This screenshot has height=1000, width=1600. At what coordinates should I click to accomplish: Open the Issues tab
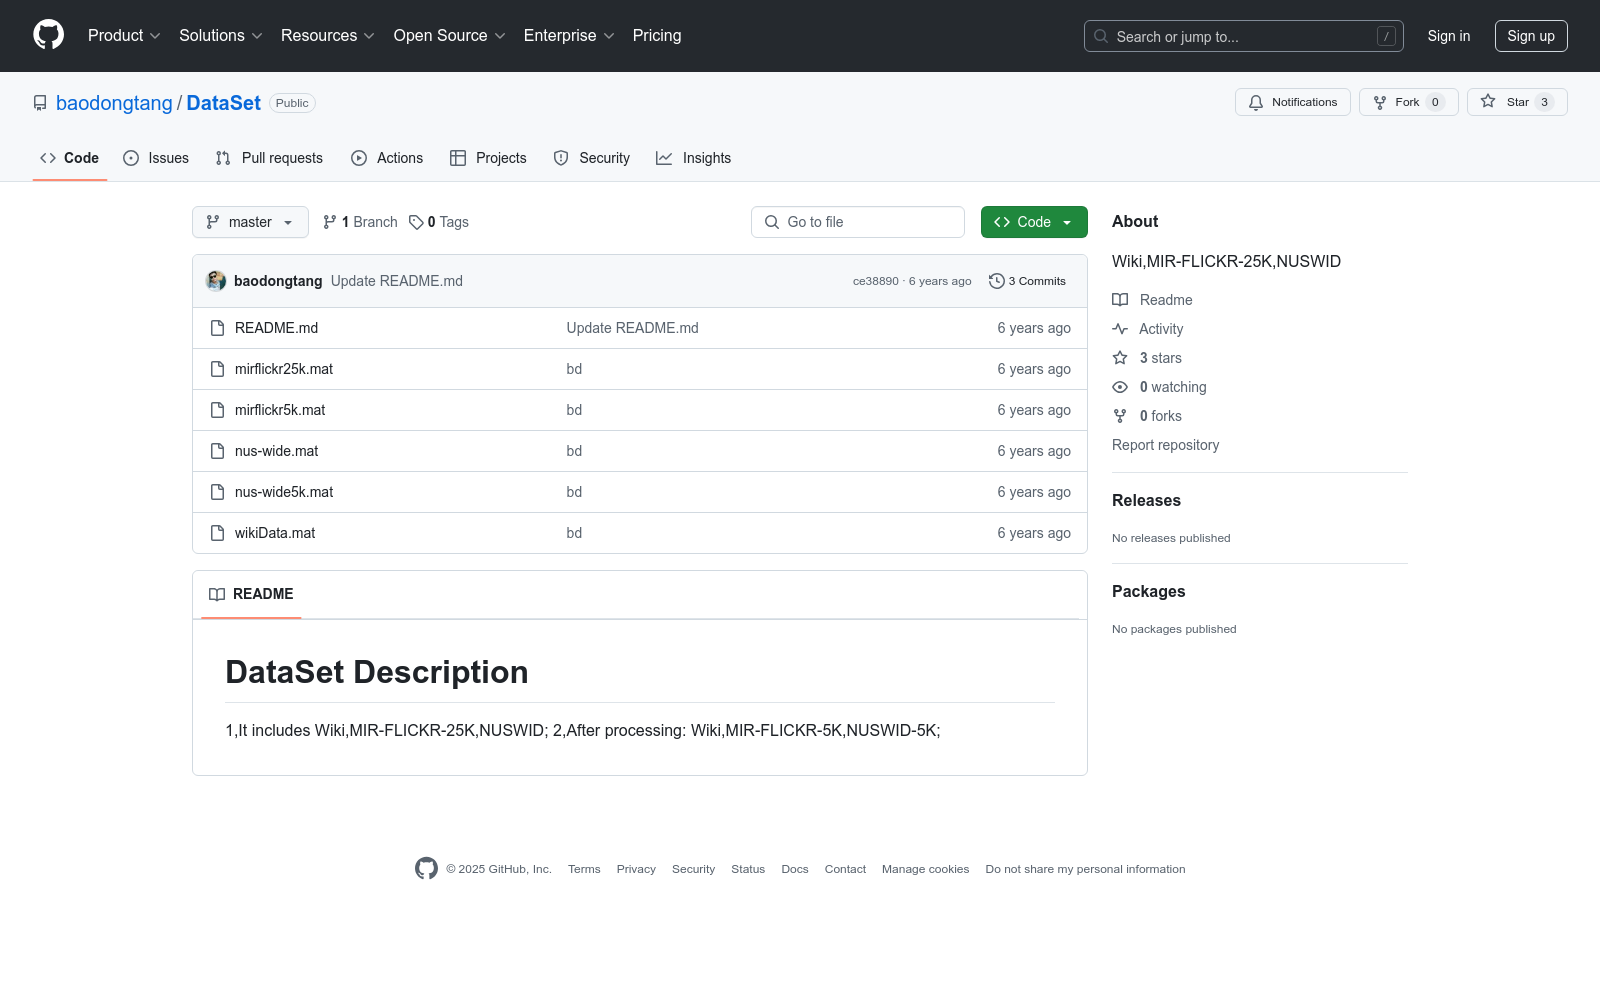156,158
